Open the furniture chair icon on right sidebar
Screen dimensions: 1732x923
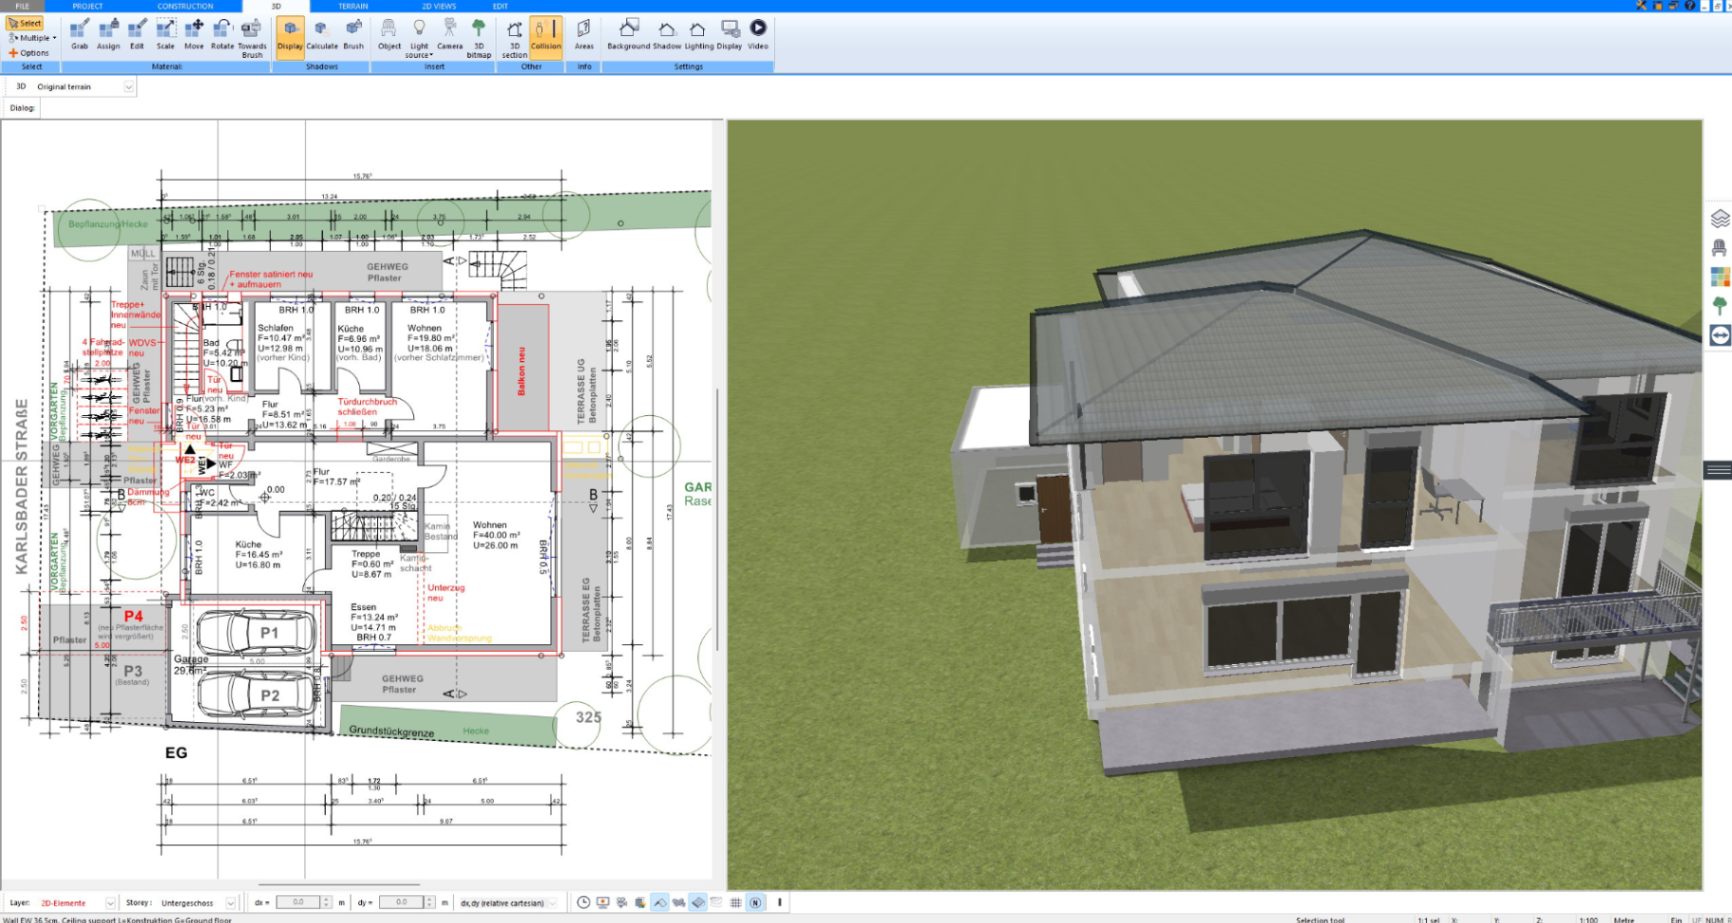click(x=1720, y=248)
